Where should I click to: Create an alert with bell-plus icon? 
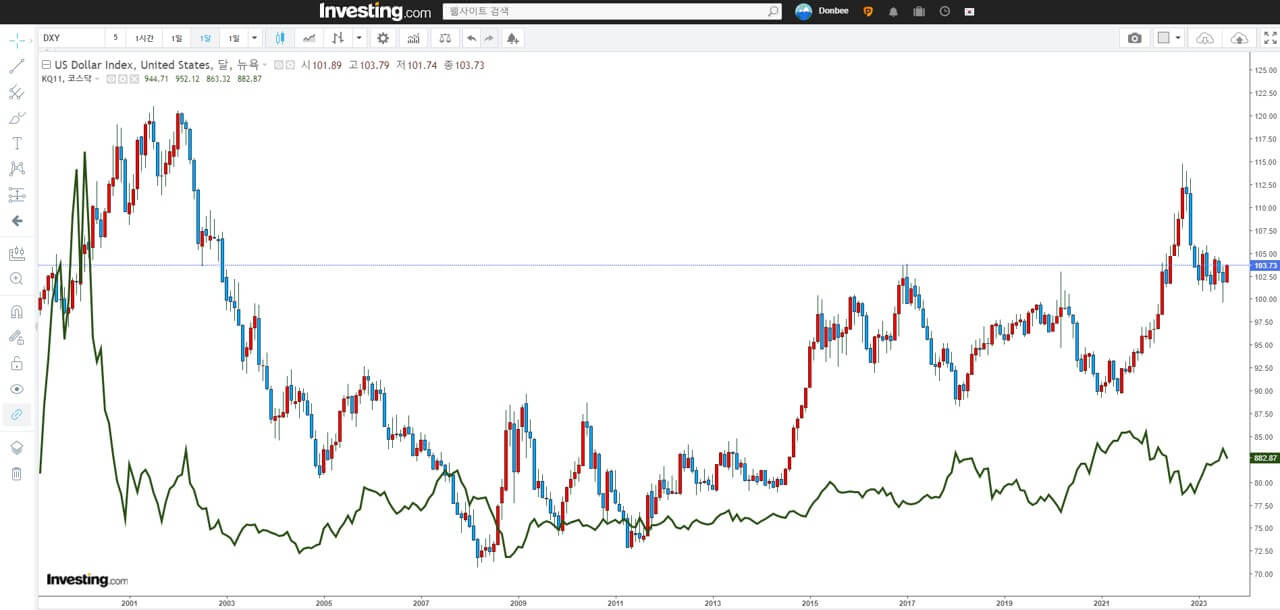pyautogui.click(x=512, y=38)
